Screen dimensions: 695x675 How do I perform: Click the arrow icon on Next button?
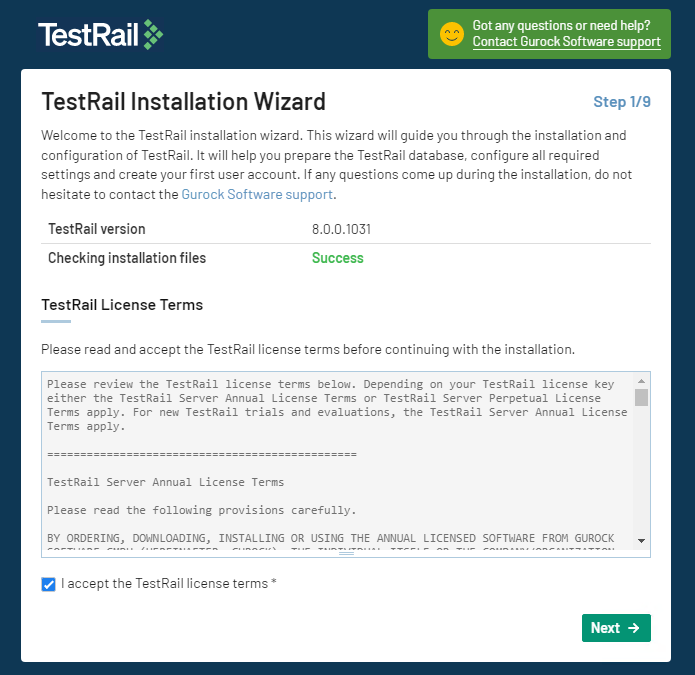(634, 628)
